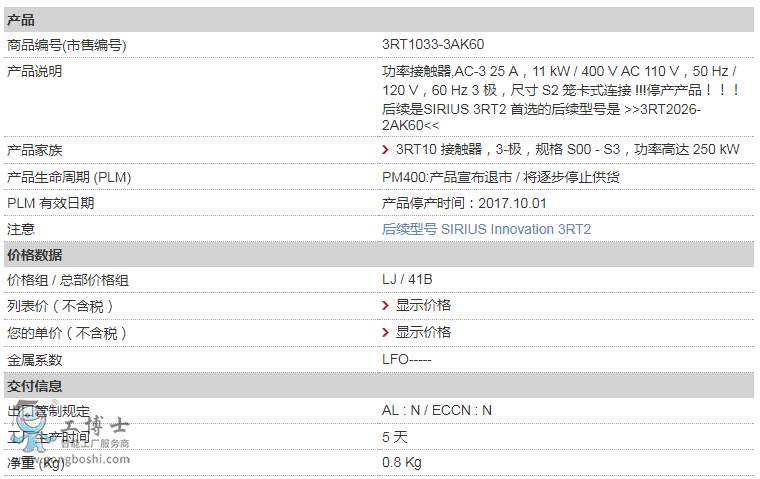Click the 产品 section header

tap(21, 19)
